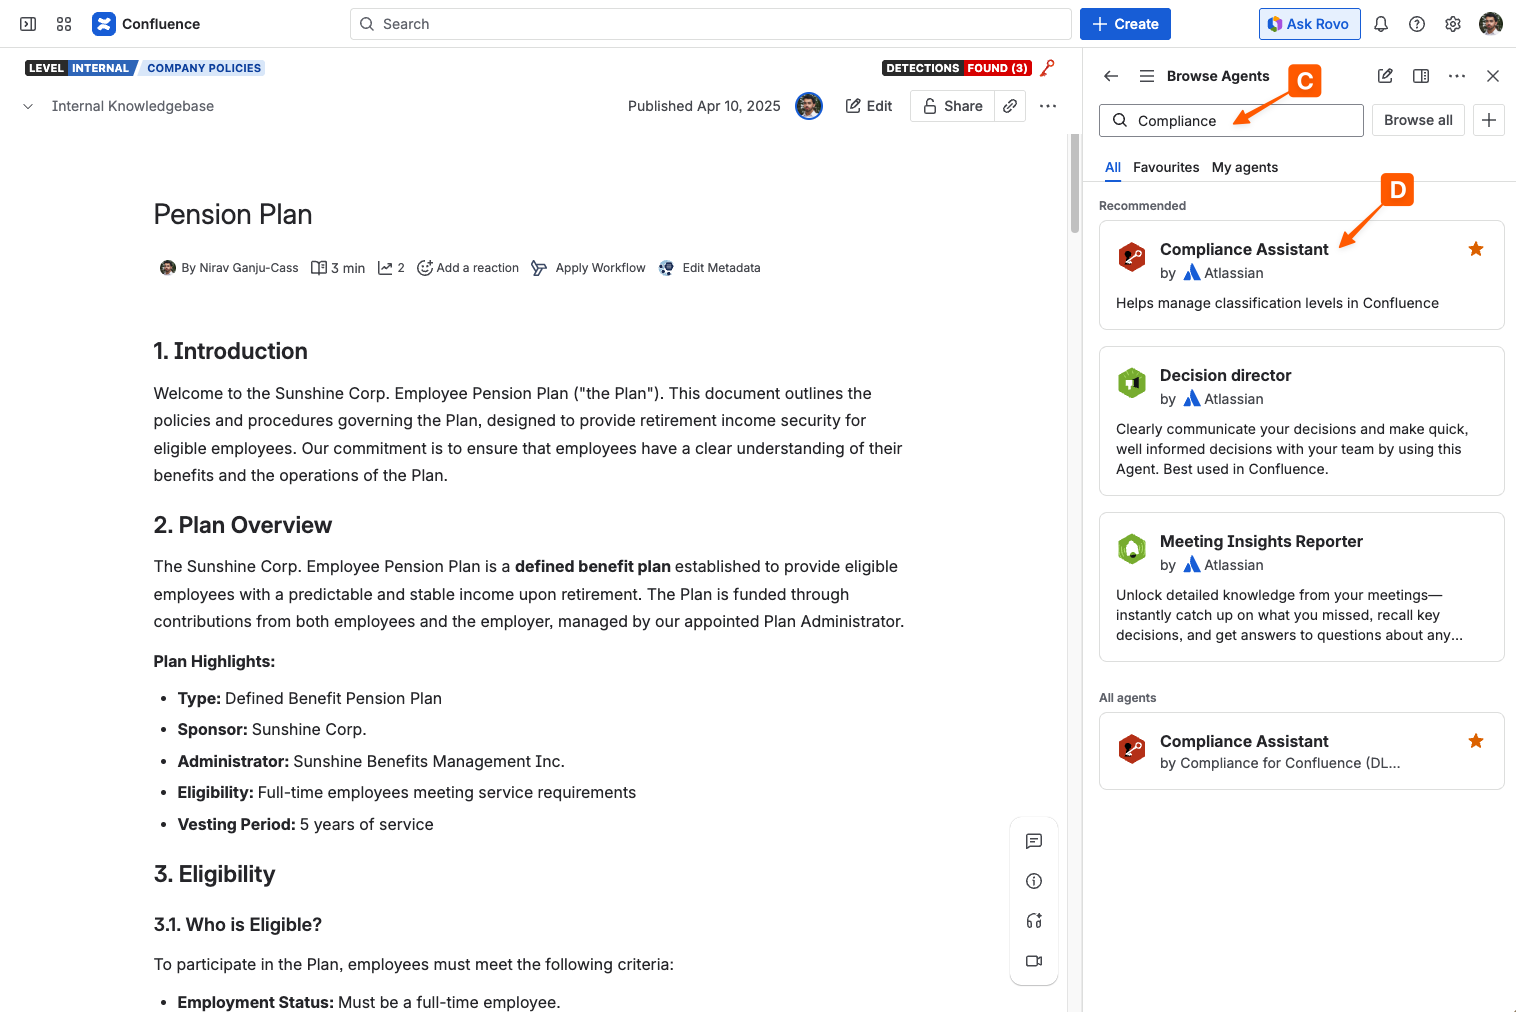Switch to the My agents tab

coord(1245,167)
